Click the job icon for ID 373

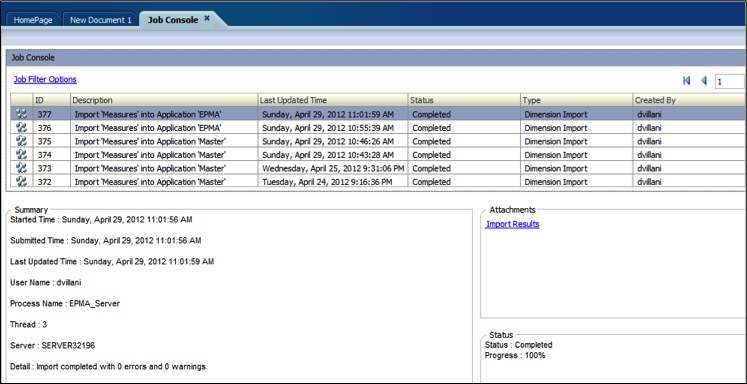tap(21, 168)
